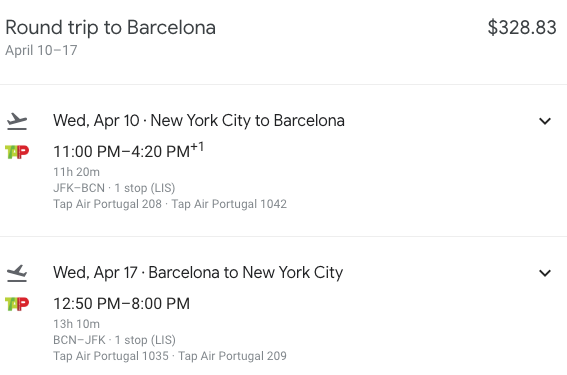Select the April 10–17 date range
The height and width of the screenshot is (375, 567).
click(x=41, y=50)
